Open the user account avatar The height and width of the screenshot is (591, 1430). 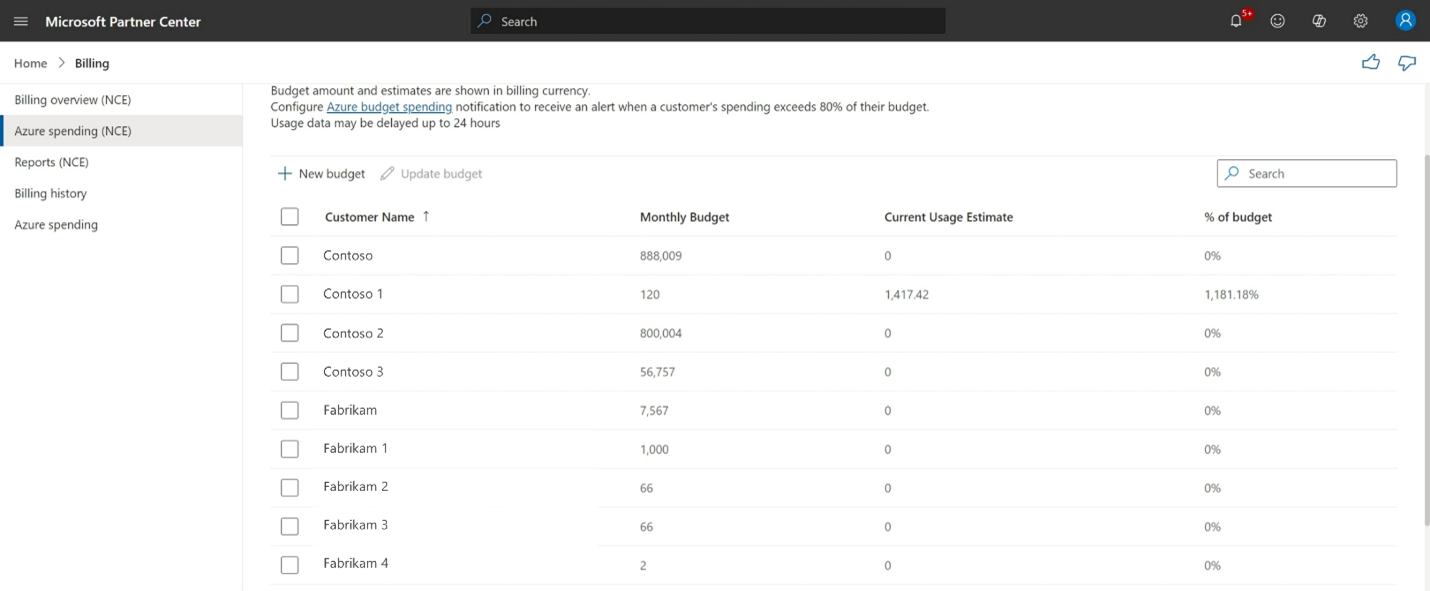point(1405,21)
